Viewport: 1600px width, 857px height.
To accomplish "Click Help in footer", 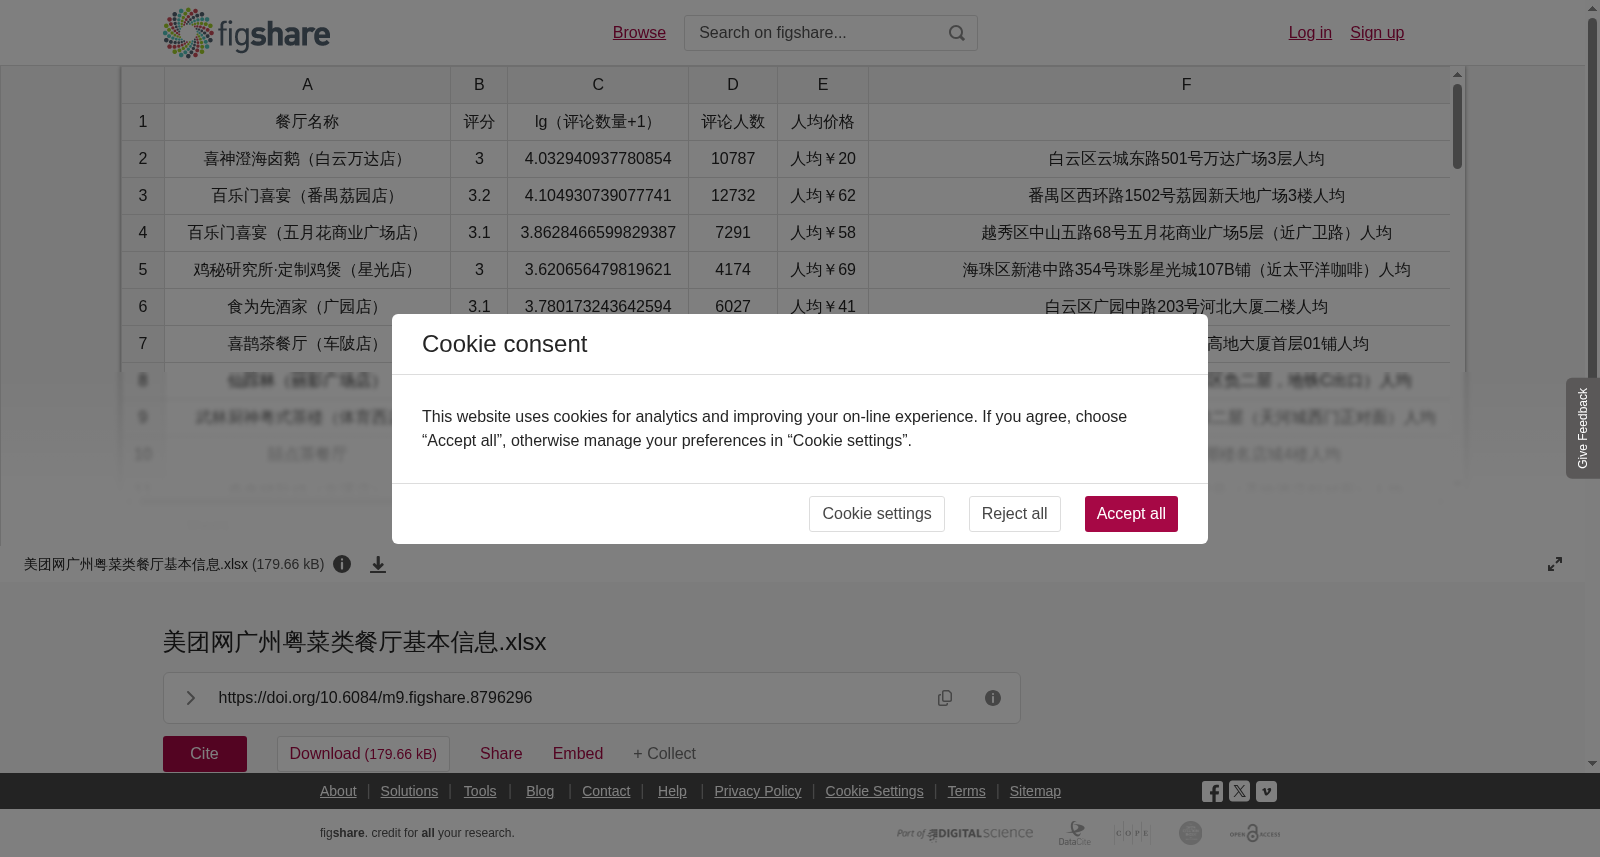I will [x=672, y=791].
